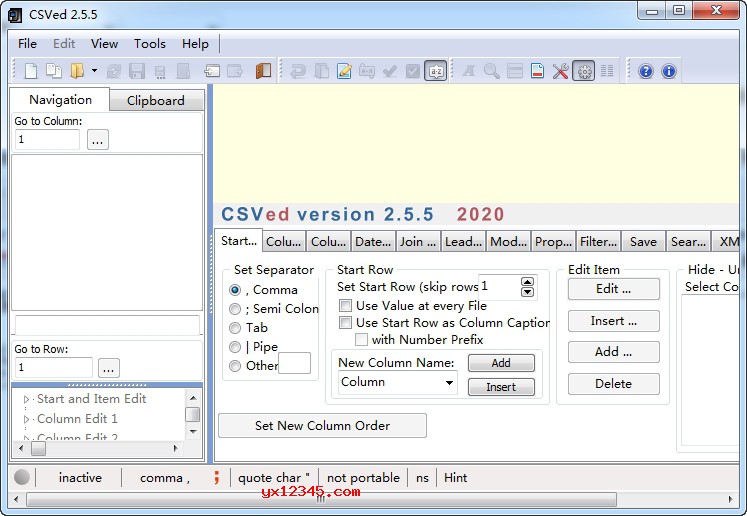
Task: Switch to the Date... tab
Action: click(x=373, y=242)
